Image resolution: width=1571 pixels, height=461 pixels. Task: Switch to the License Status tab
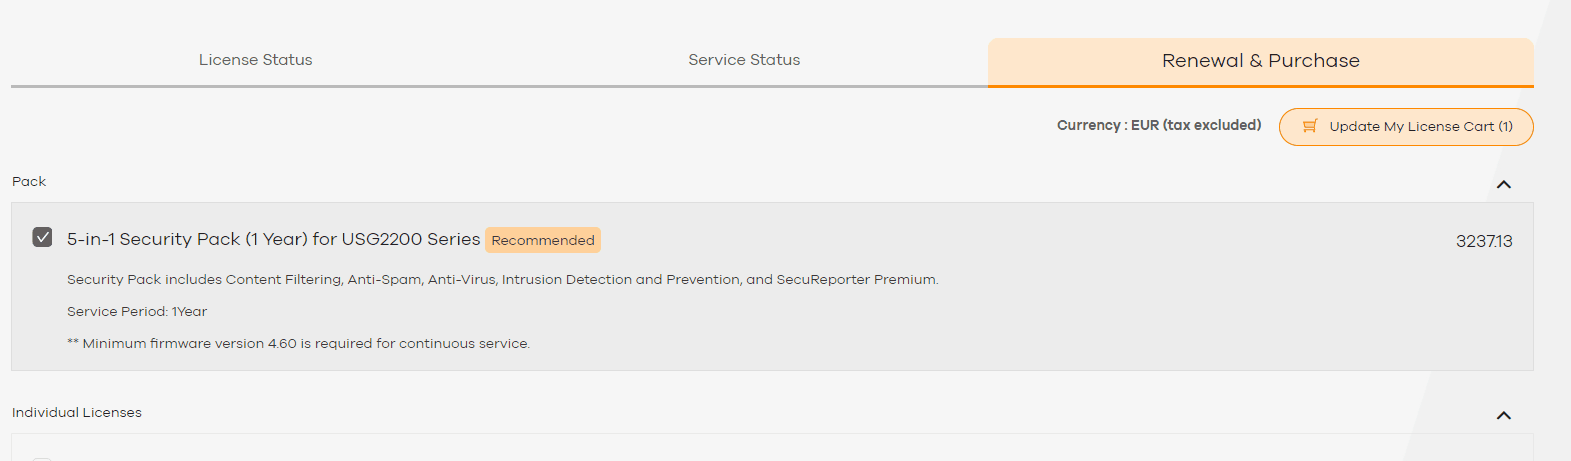pos(255,60)
